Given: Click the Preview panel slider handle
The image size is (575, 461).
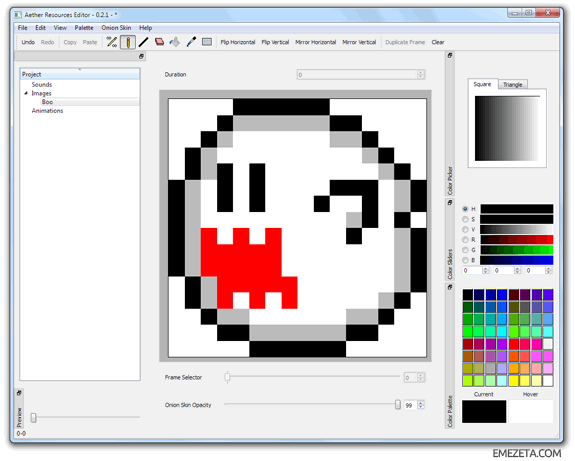Looking at the screenshot, I should tap(33, 418).
